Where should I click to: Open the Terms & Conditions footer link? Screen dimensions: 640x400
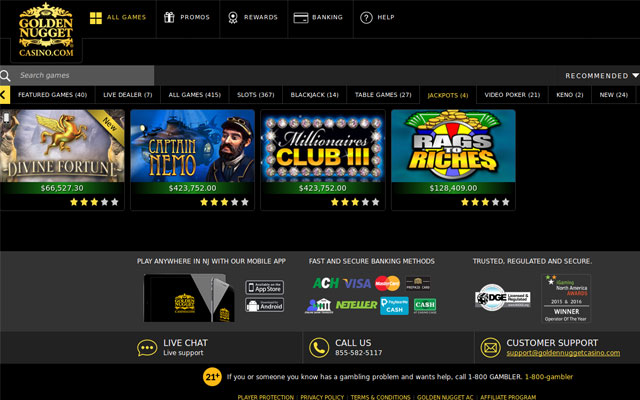(x=380, y=397)
